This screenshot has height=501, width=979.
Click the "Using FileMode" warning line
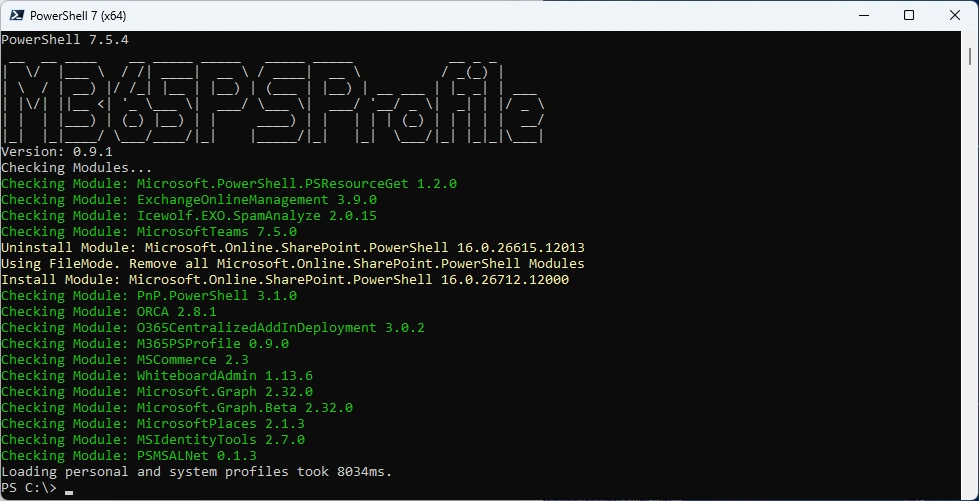[x=292, y=264]
